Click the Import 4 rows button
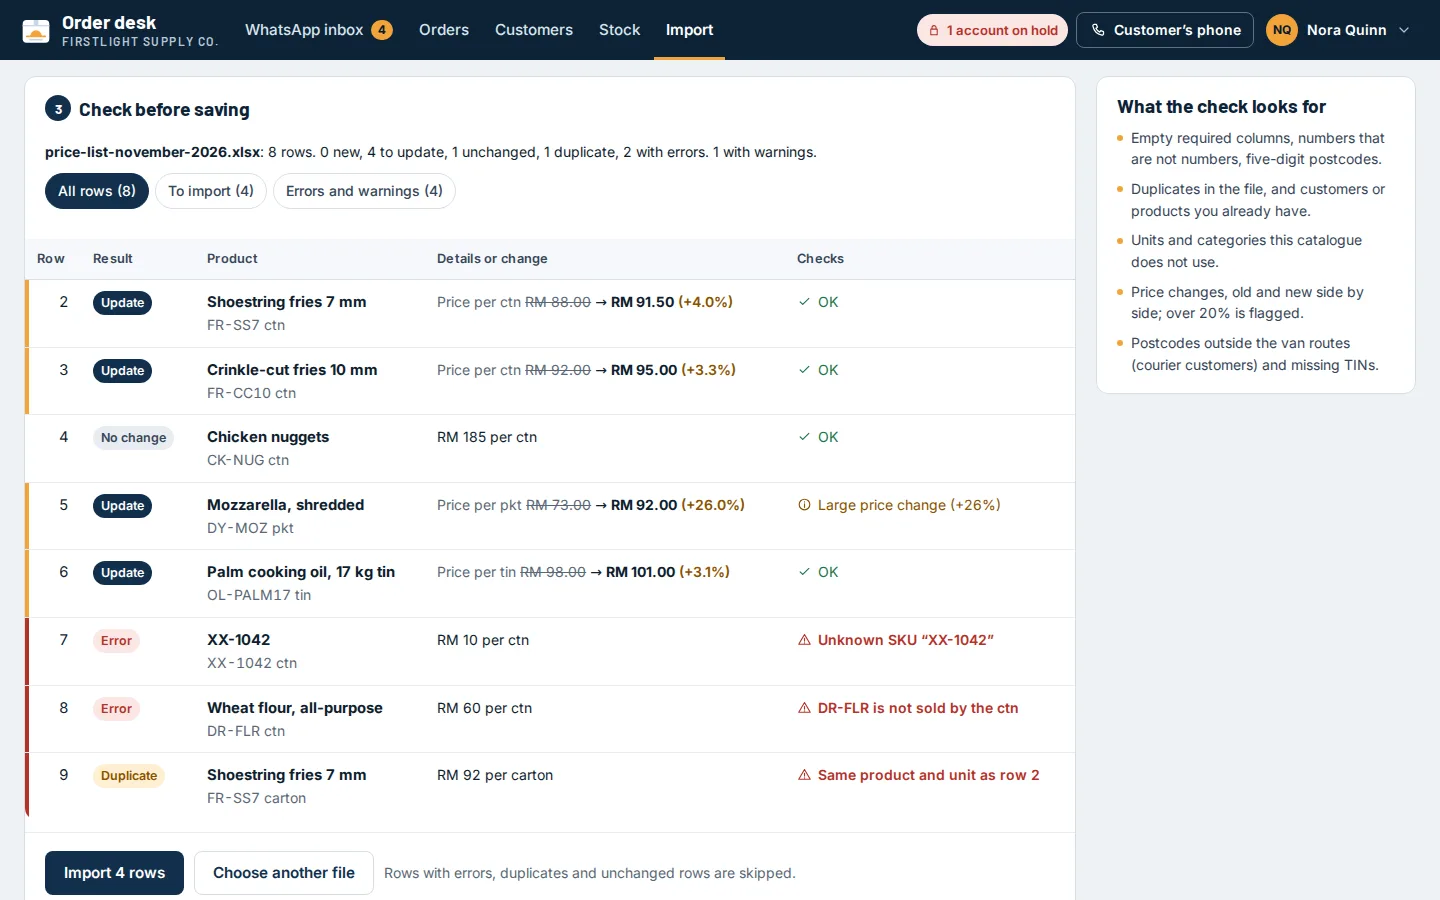1440x900 pixels. coord(114,873)
